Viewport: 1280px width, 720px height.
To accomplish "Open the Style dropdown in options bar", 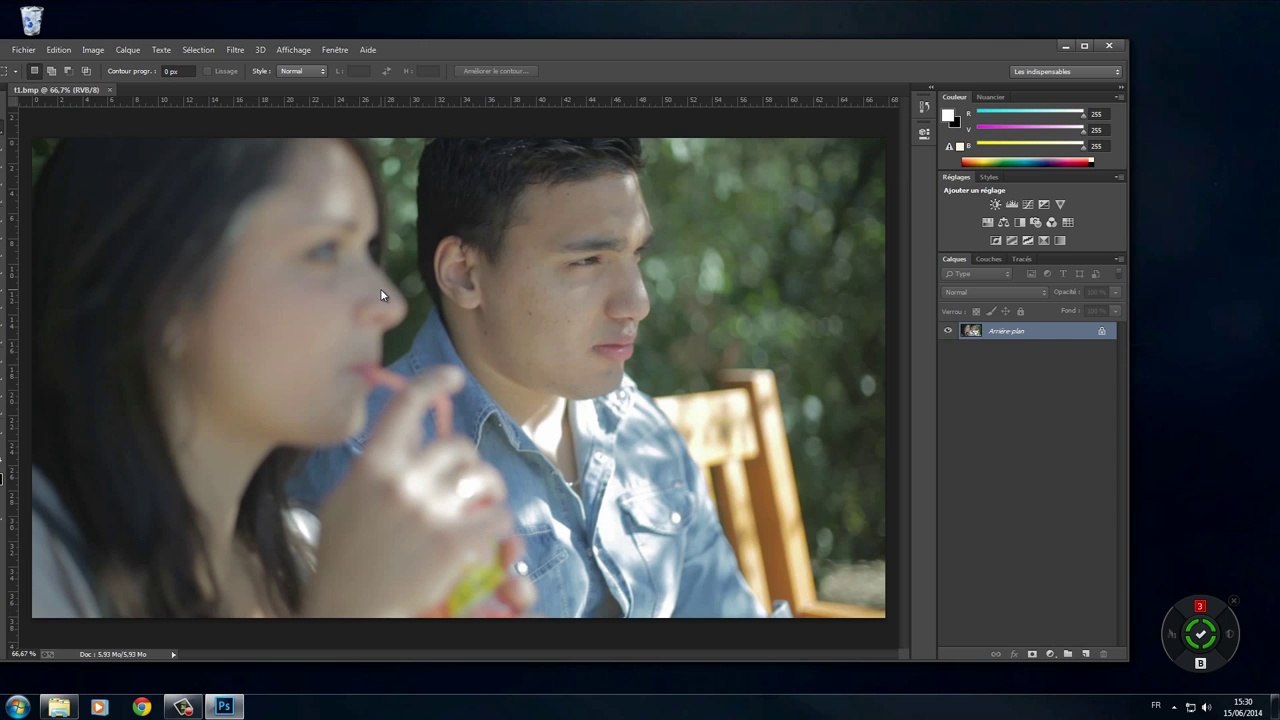I will click(302, 71).
